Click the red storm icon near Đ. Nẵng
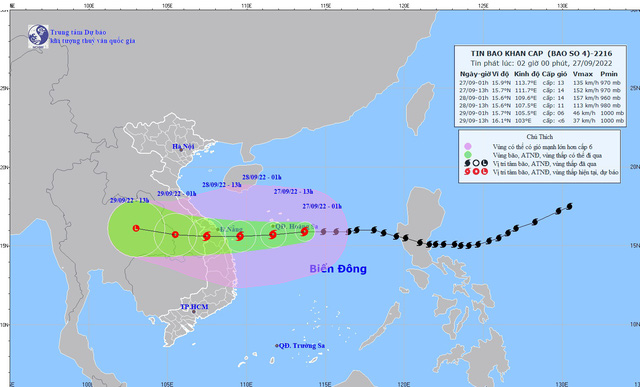Viewport: 640px width, 387px height. (206, 236)
